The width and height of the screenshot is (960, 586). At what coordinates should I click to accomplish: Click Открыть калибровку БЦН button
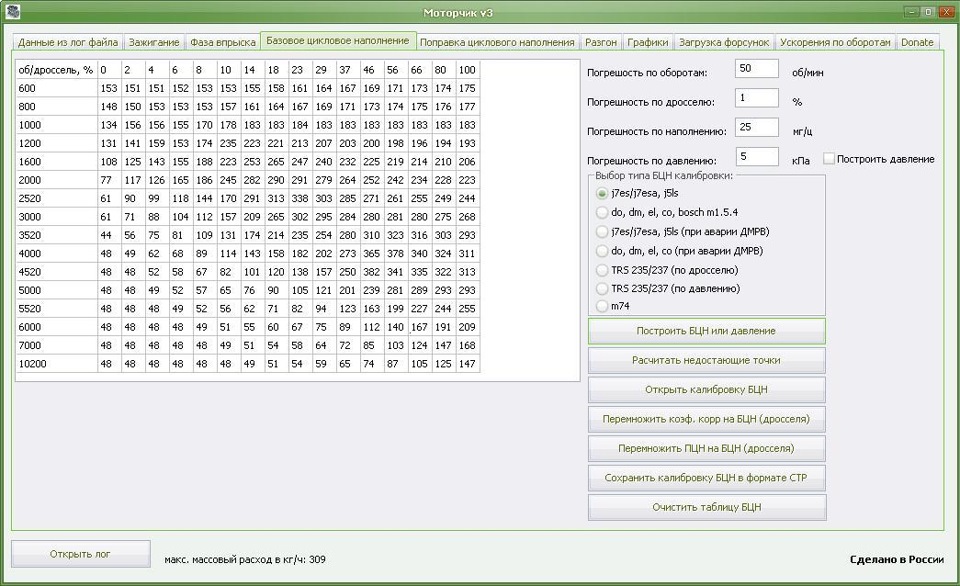[x=707, y=389]
